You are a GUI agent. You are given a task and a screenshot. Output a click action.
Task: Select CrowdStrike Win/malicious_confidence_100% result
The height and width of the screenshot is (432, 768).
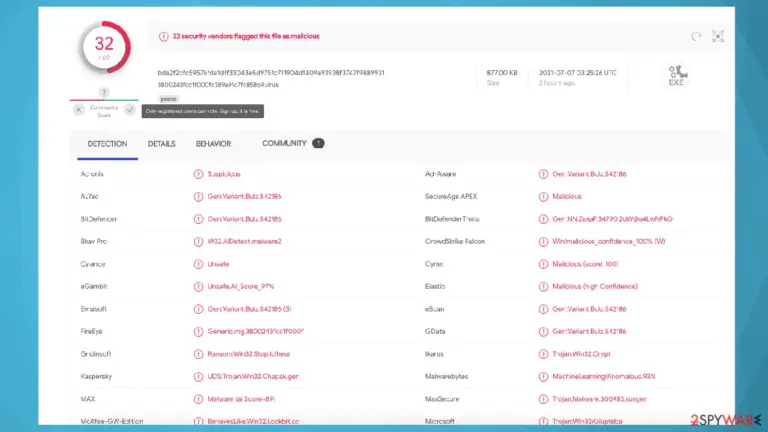(x=609, y=241)
